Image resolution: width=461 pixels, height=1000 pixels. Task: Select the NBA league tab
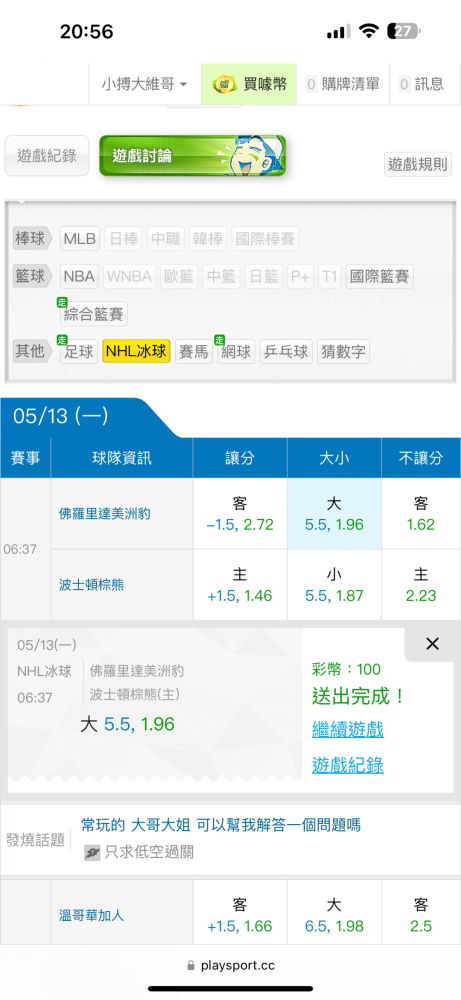(79, 277)
